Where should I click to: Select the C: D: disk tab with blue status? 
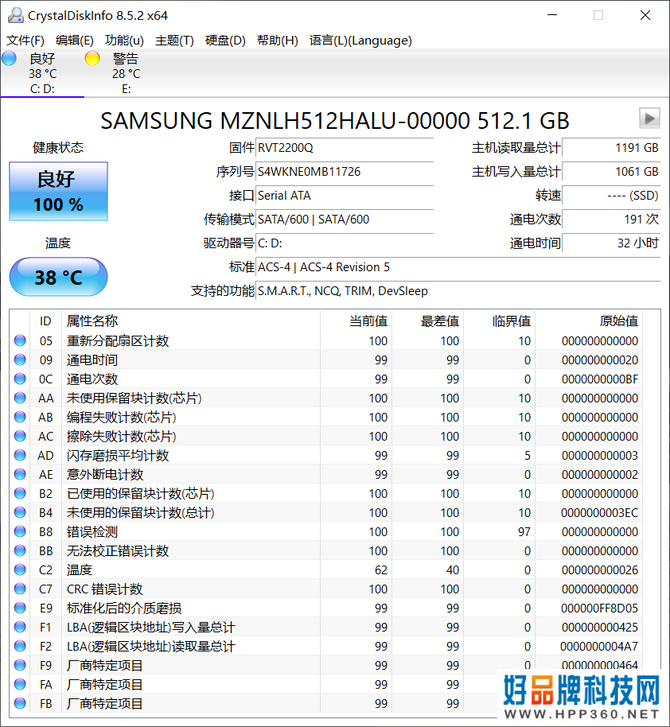coord(42,73)
